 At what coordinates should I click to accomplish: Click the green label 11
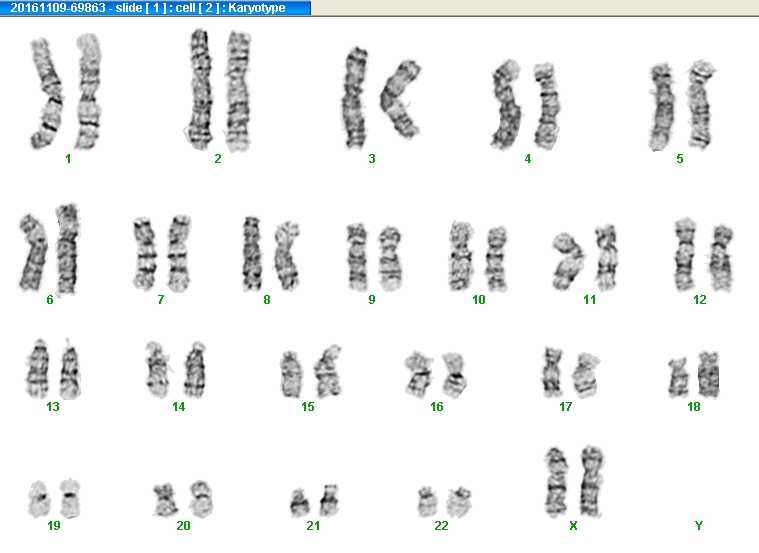(x=590, y=300)
